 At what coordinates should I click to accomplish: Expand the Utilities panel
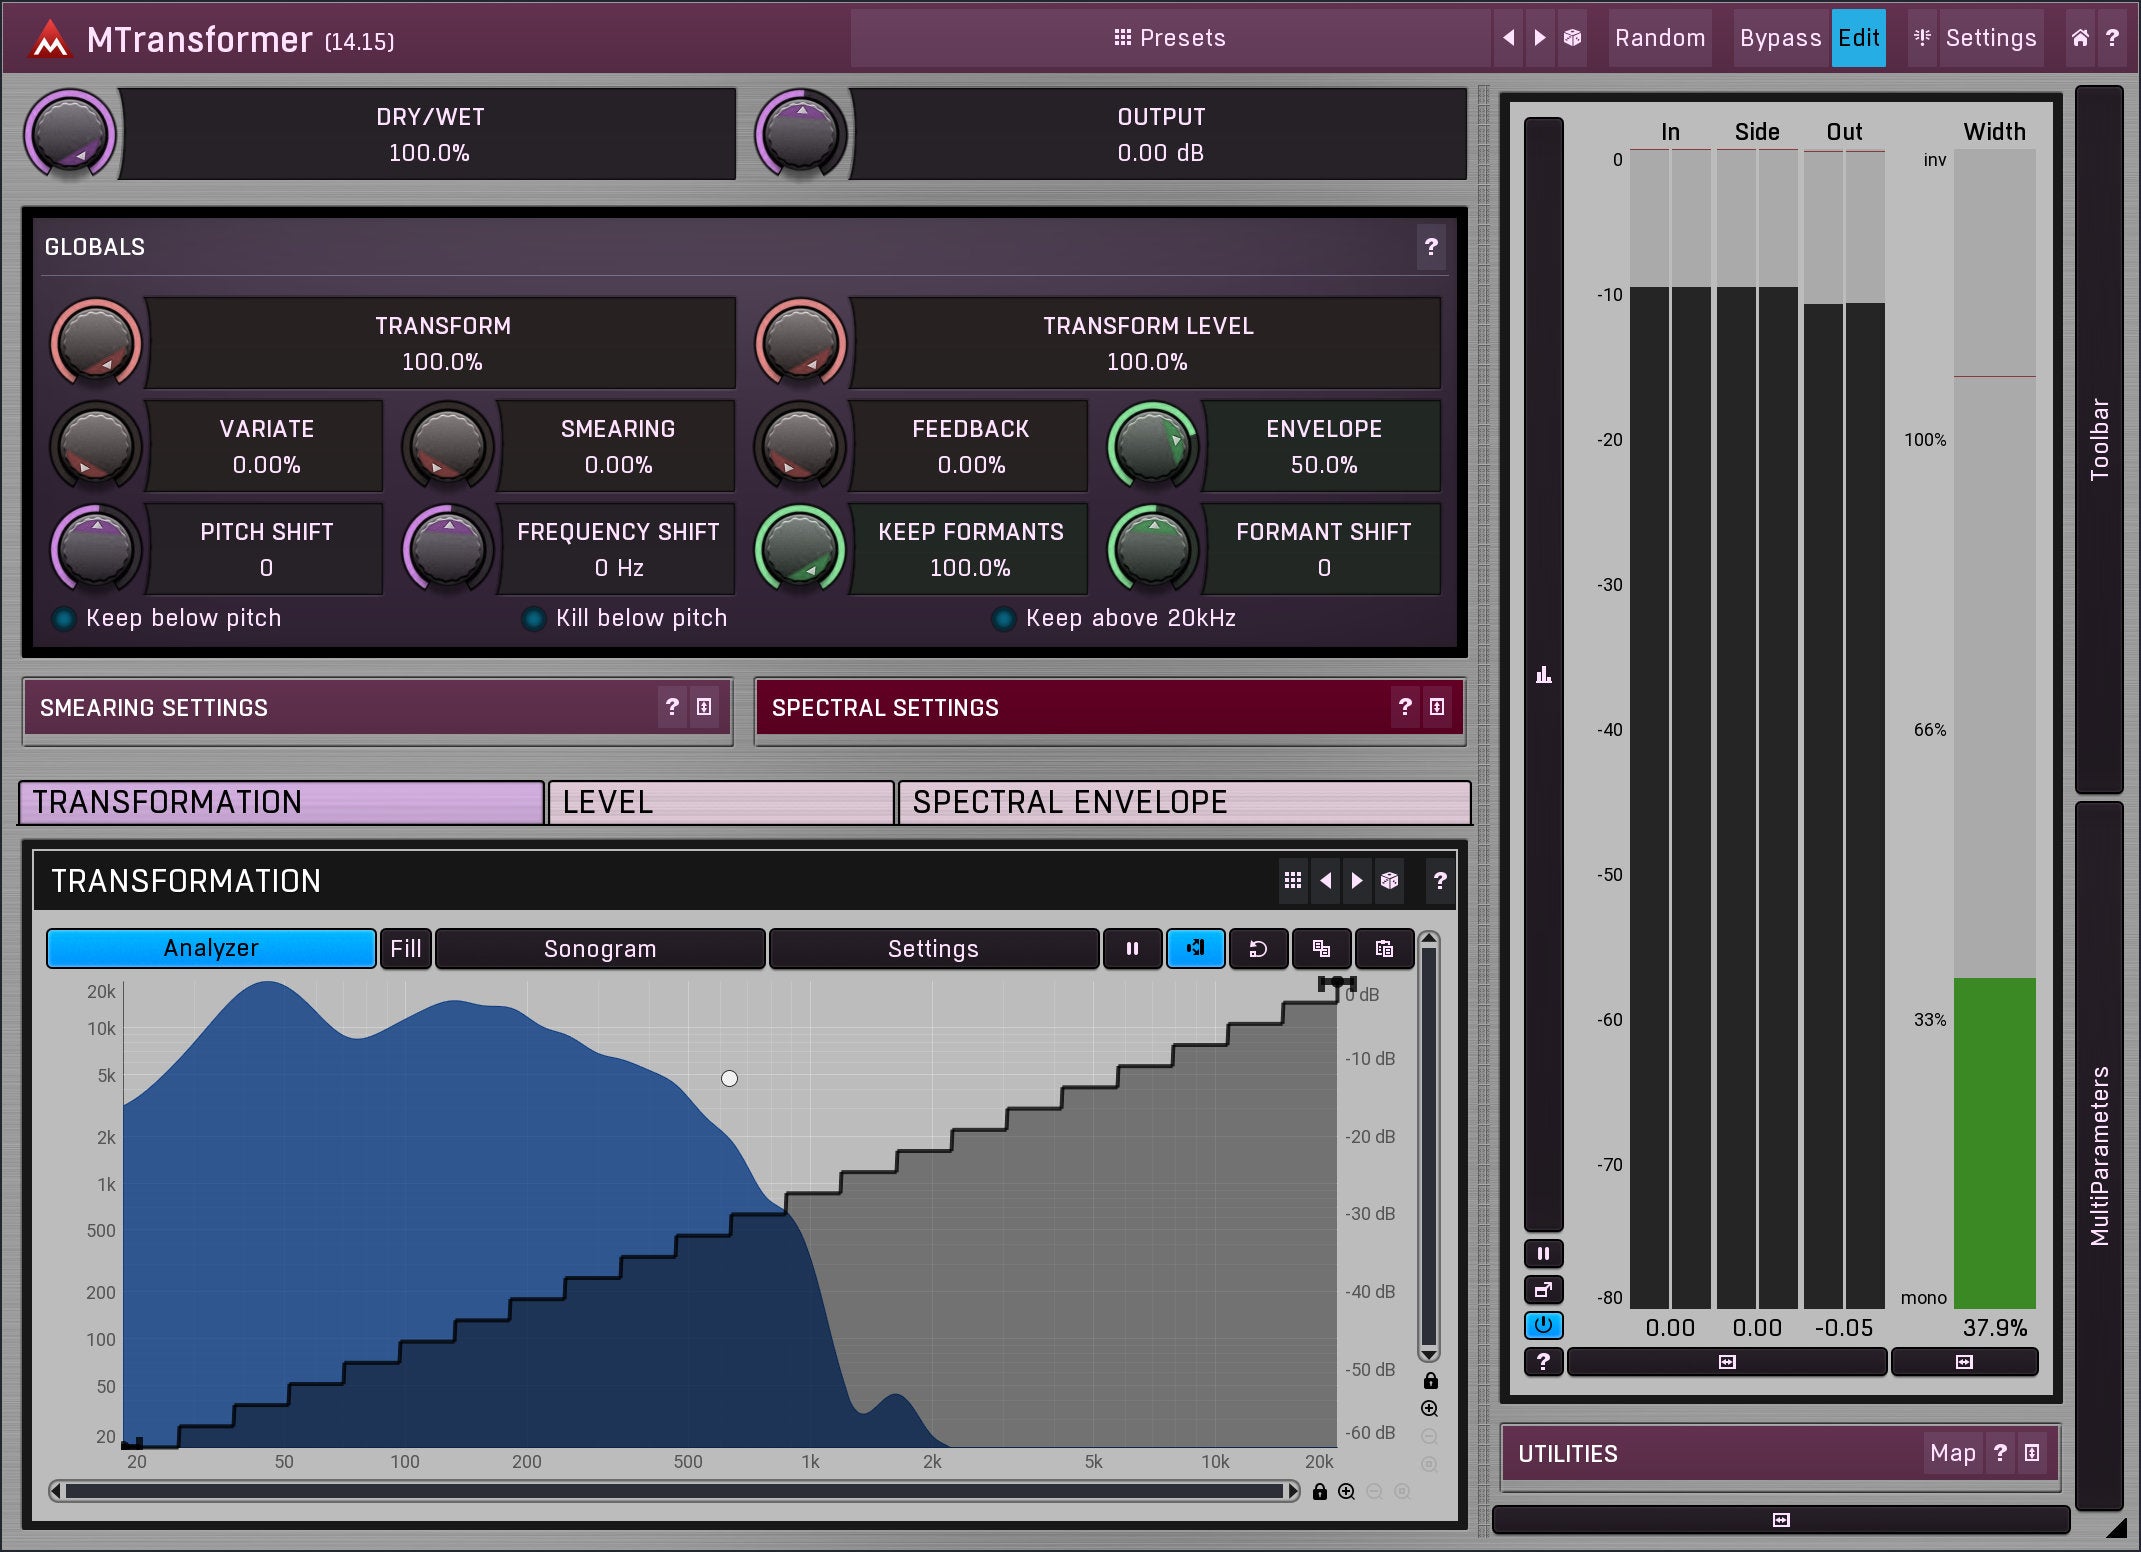[2032, 1453]
